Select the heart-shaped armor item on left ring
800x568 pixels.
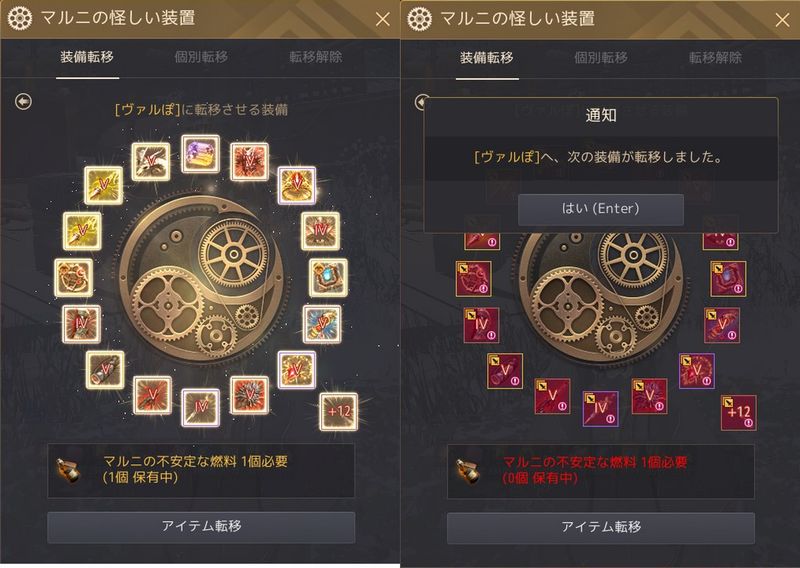tap(74, 278)
